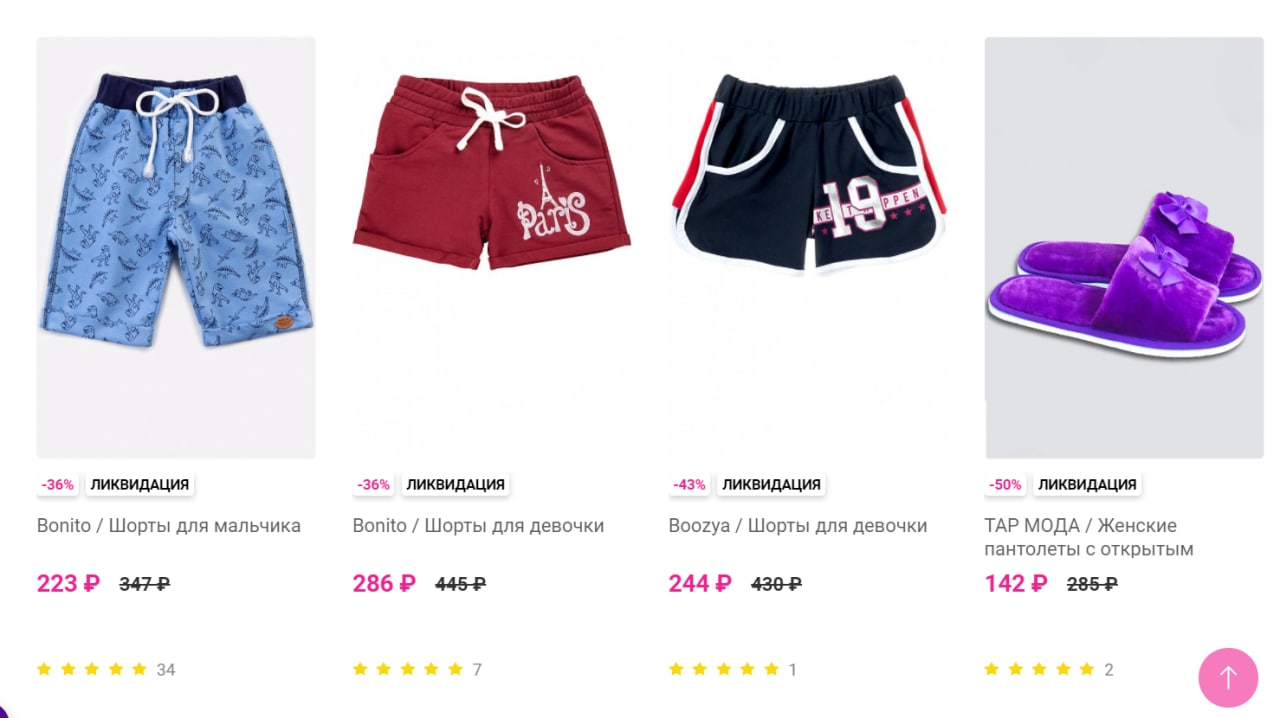Click the 142 ₽ slippers price
The image size is (1280, 718).
tap(1016, 584)
